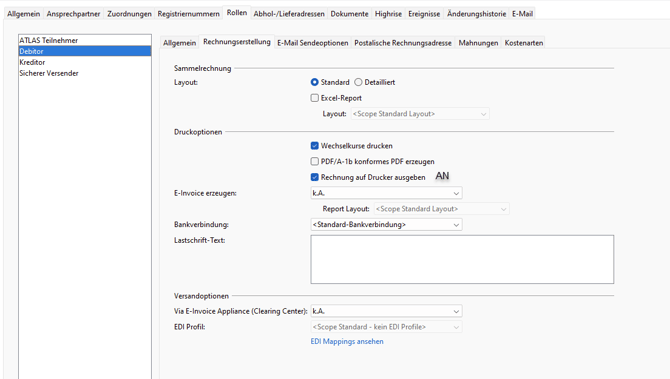Viewport: 670px width, 379px height.
Task: Enable PDF/A-1b konformes PDF erzeugen
Action: (x=314, y=162)
